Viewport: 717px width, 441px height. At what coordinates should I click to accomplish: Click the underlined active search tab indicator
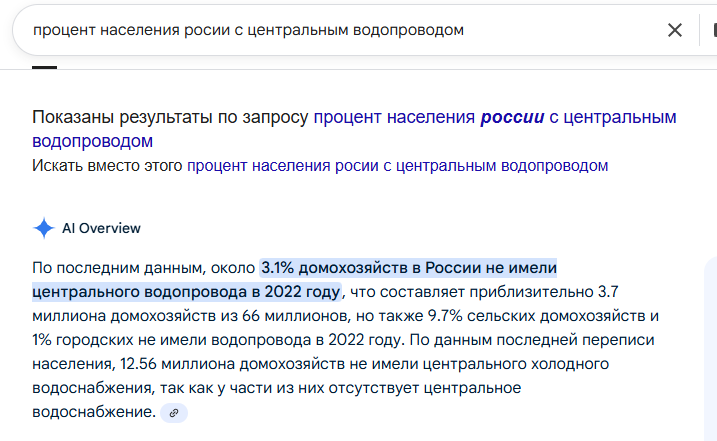tap(44, 66)
